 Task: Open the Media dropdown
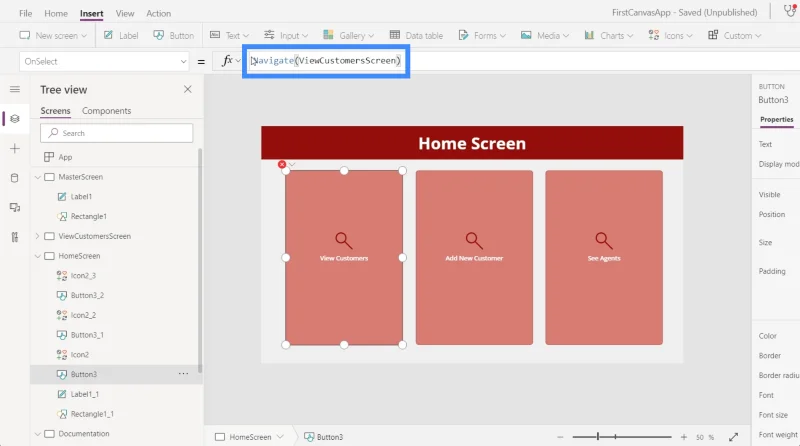[545, 35]
